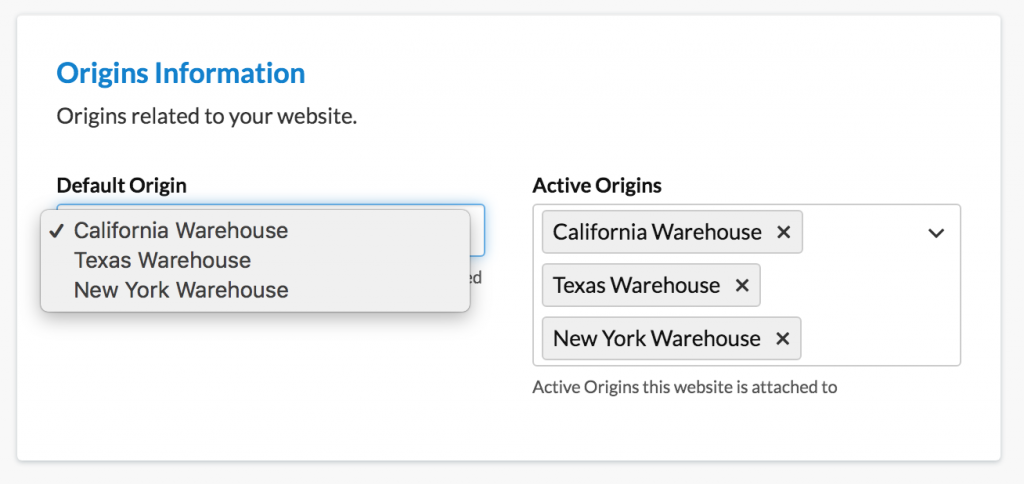The width and height of the screenshot is (1024, 484).
Task: Expand Active Origins chevron arrow
Action: [x=936, y=232]
